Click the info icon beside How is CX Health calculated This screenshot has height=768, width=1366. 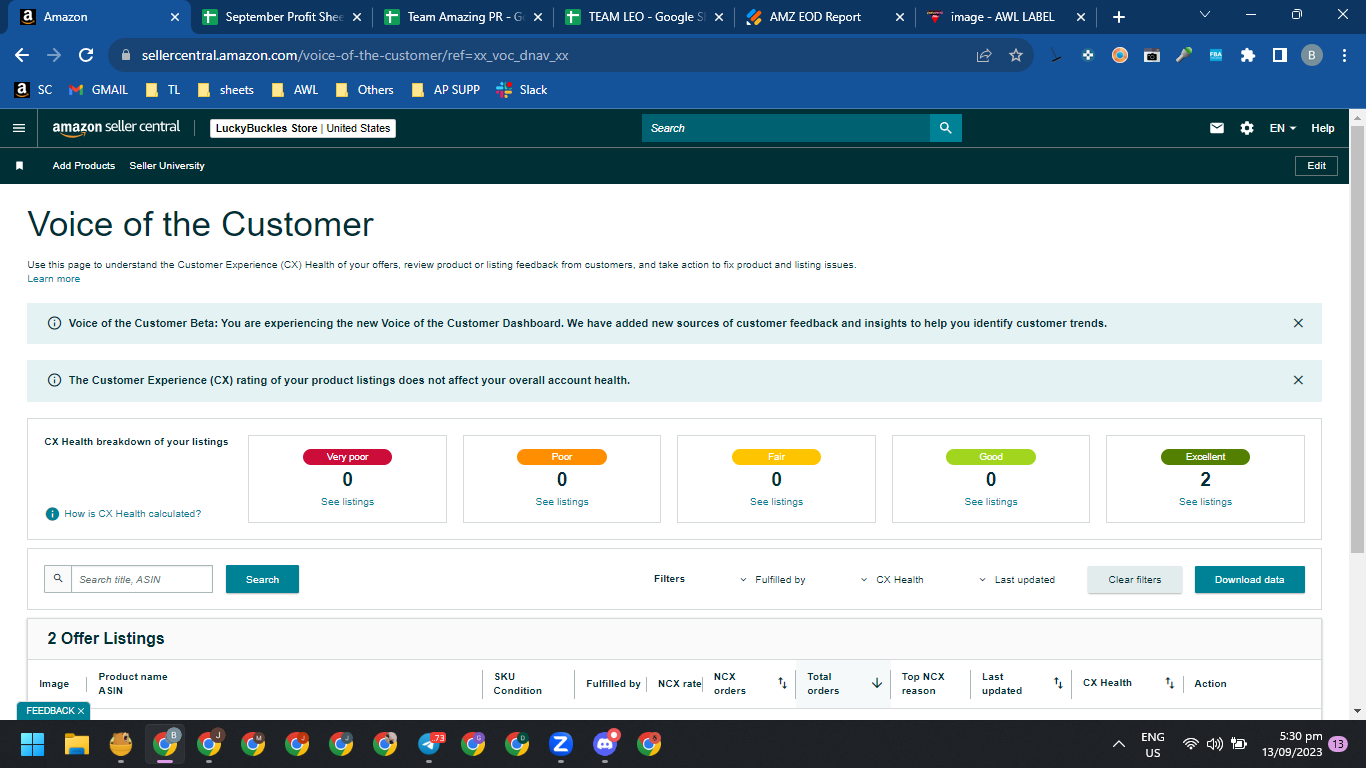(x=52, y=514)
